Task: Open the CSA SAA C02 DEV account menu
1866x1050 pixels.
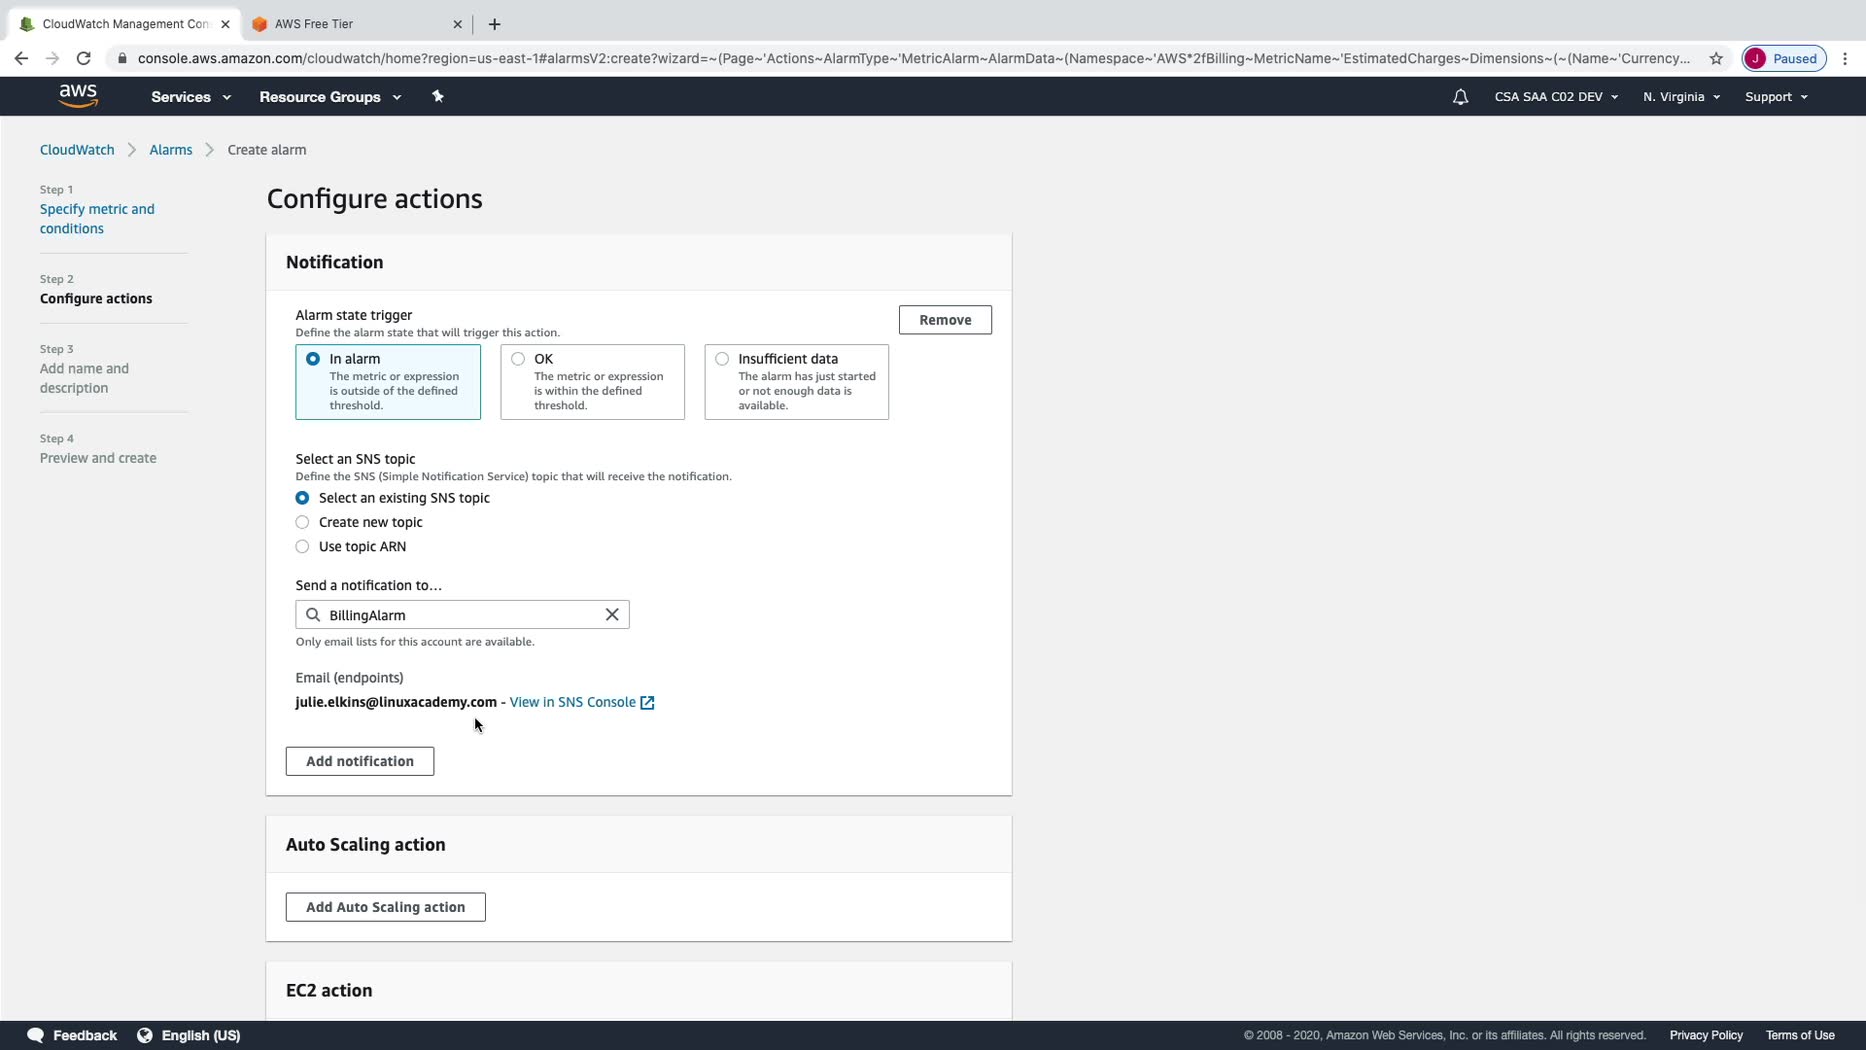Action: pos(1556,97)
